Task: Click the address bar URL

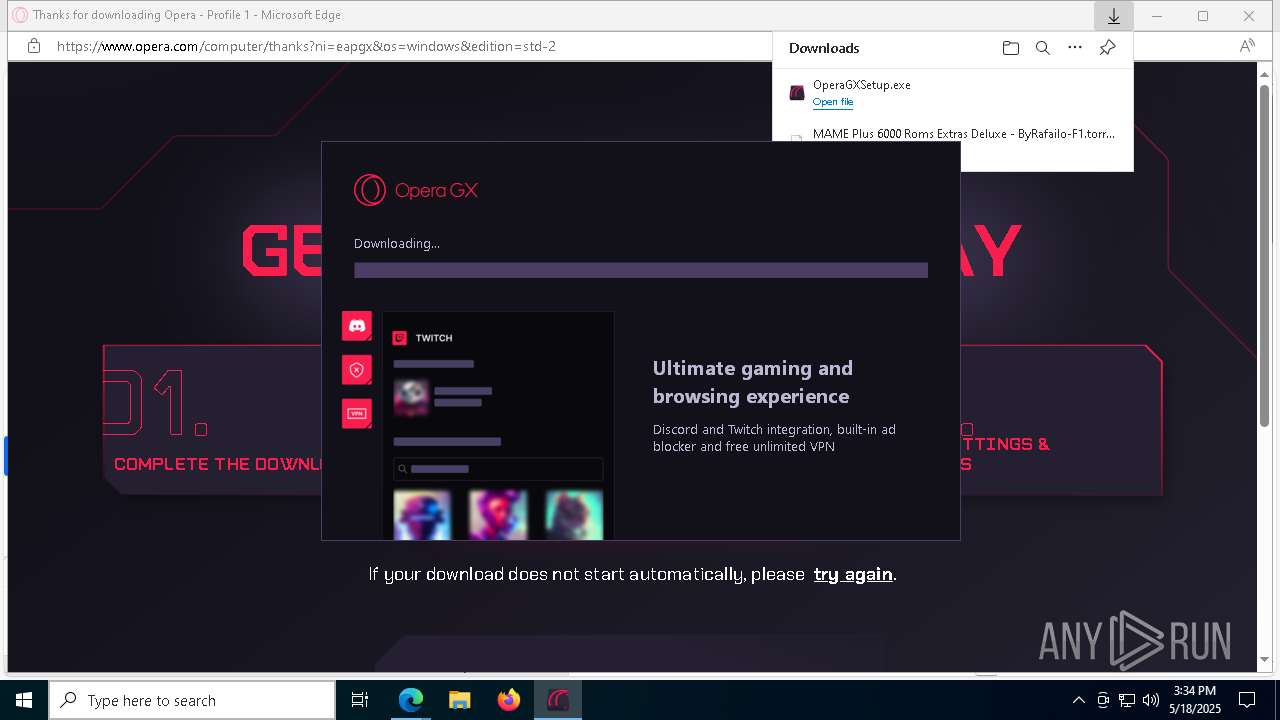Action: click(306, 46)
